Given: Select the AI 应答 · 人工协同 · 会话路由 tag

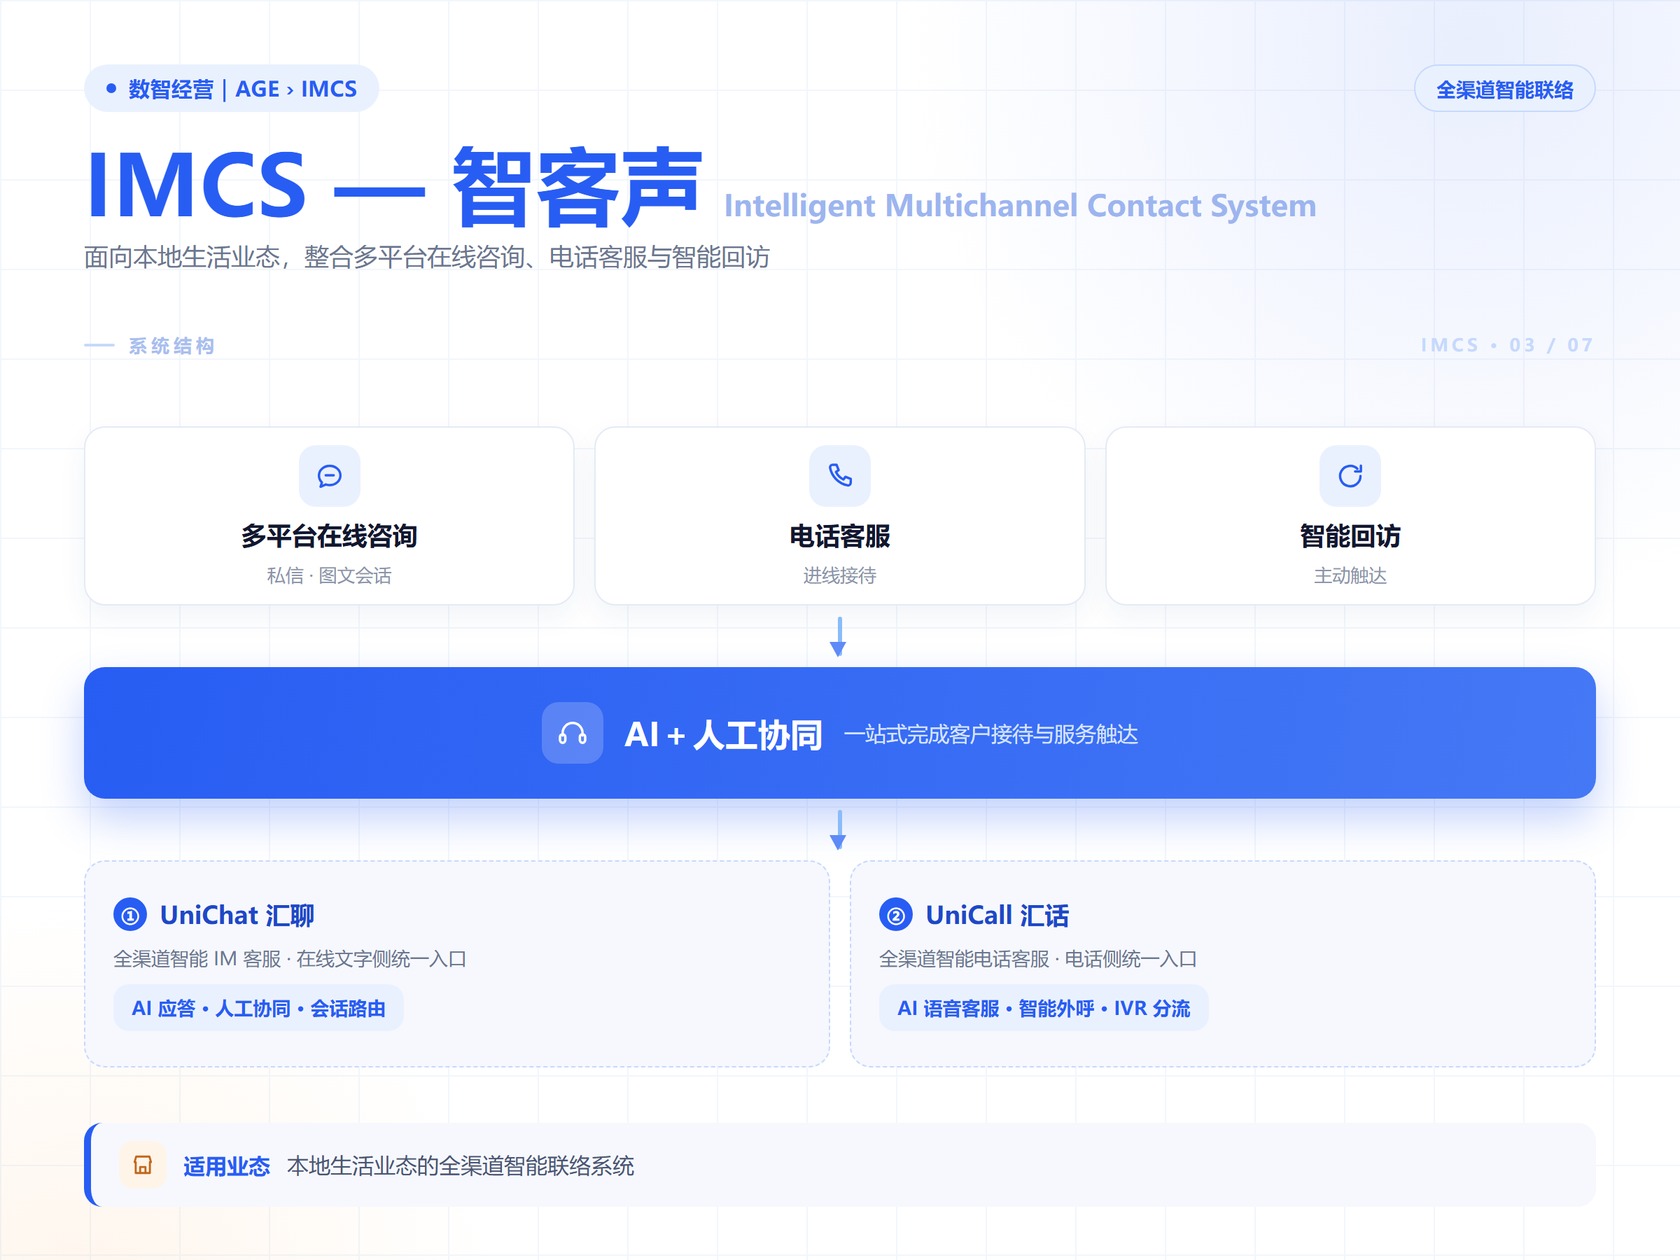Looking at the screenshot, I should (x=259, y=1008).
